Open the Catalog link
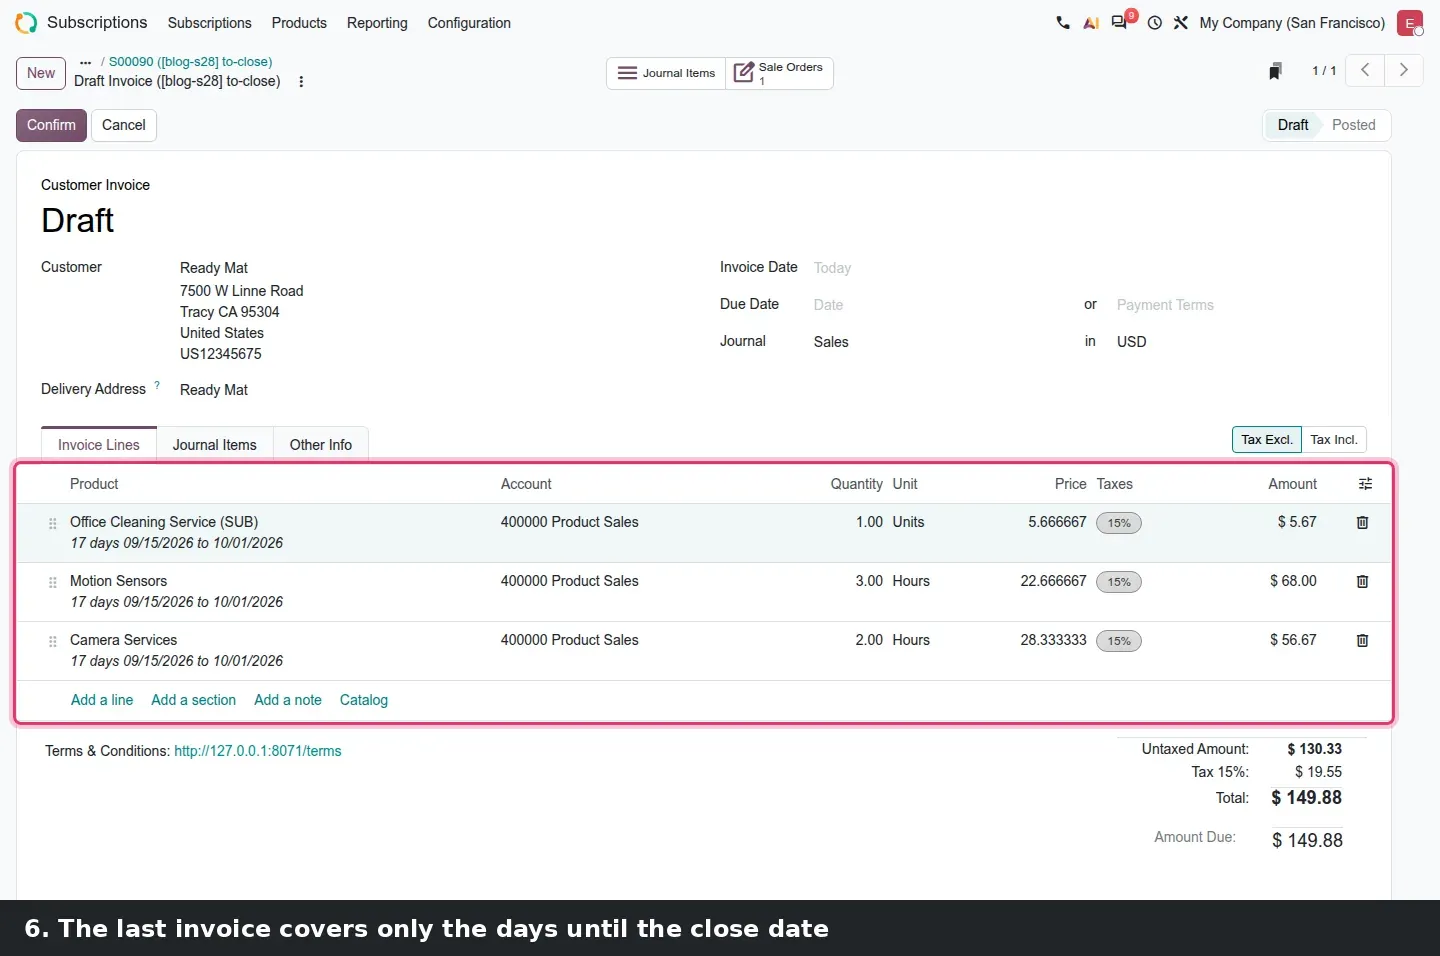 pyautogui.click(x=364, y=700)
